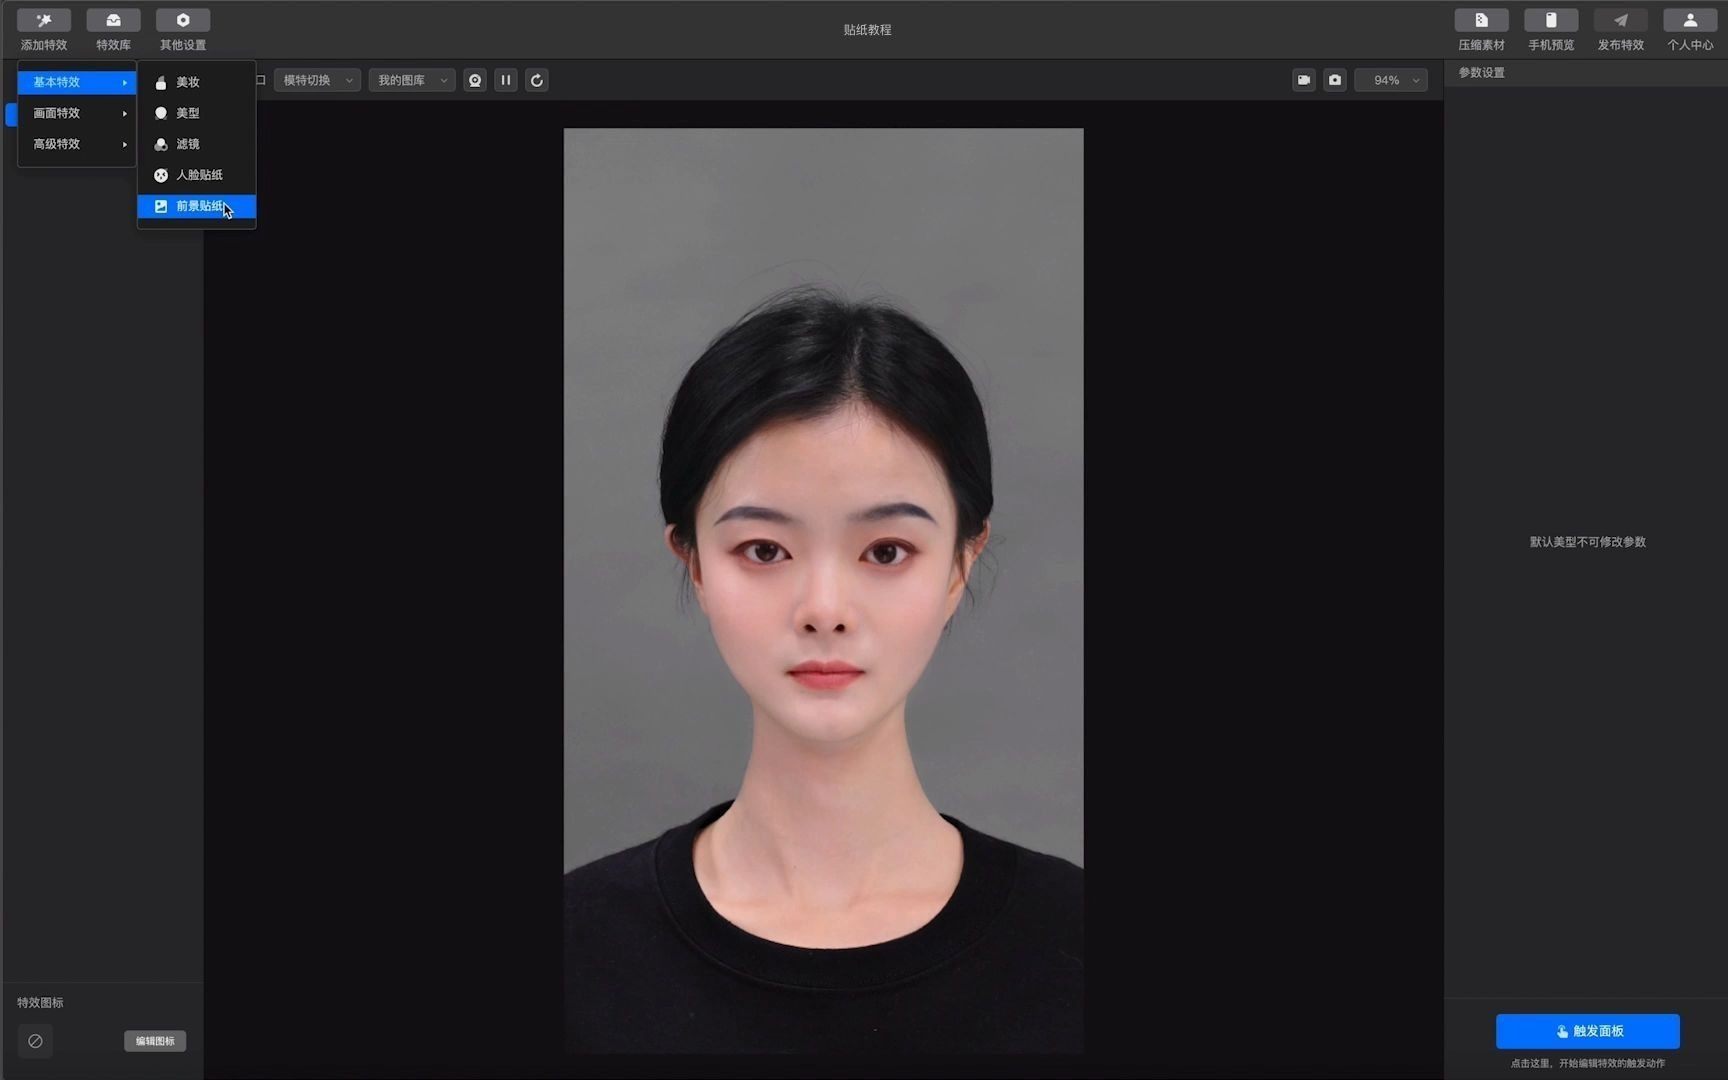Screen dimensions: 1728x1080
Task: Click the video recording icon
Action: tap(1304, 80)
